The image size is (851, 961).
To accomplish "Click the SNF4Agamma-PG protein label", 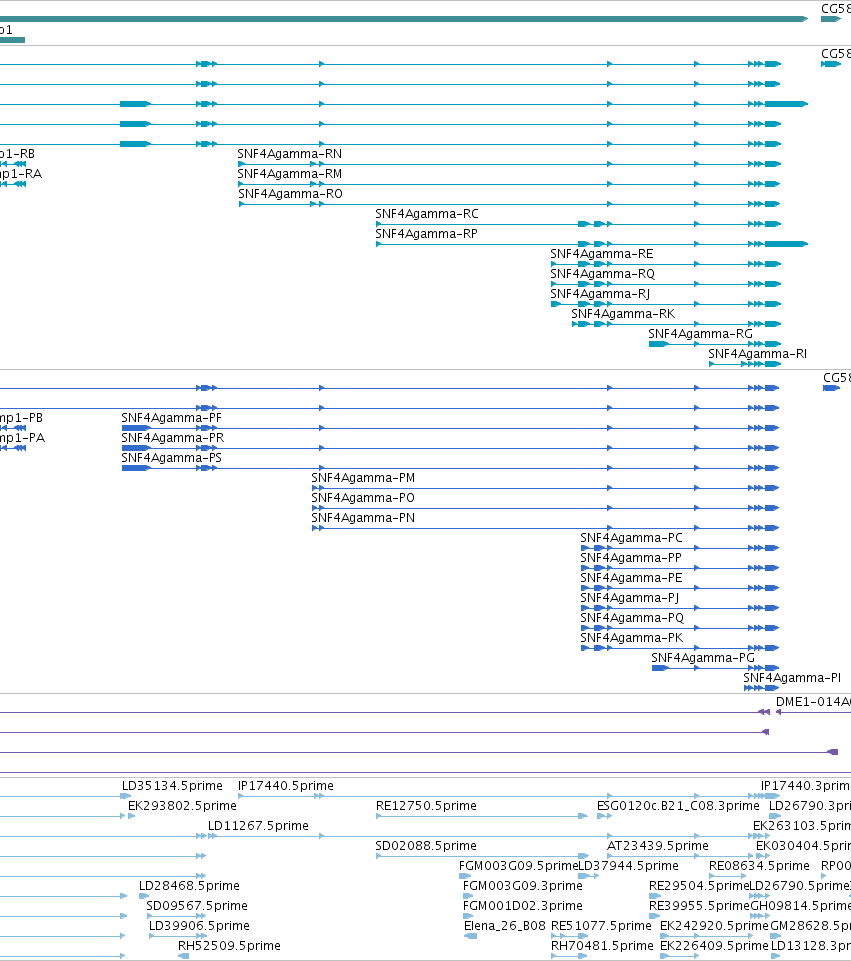I will coord(703,658).
